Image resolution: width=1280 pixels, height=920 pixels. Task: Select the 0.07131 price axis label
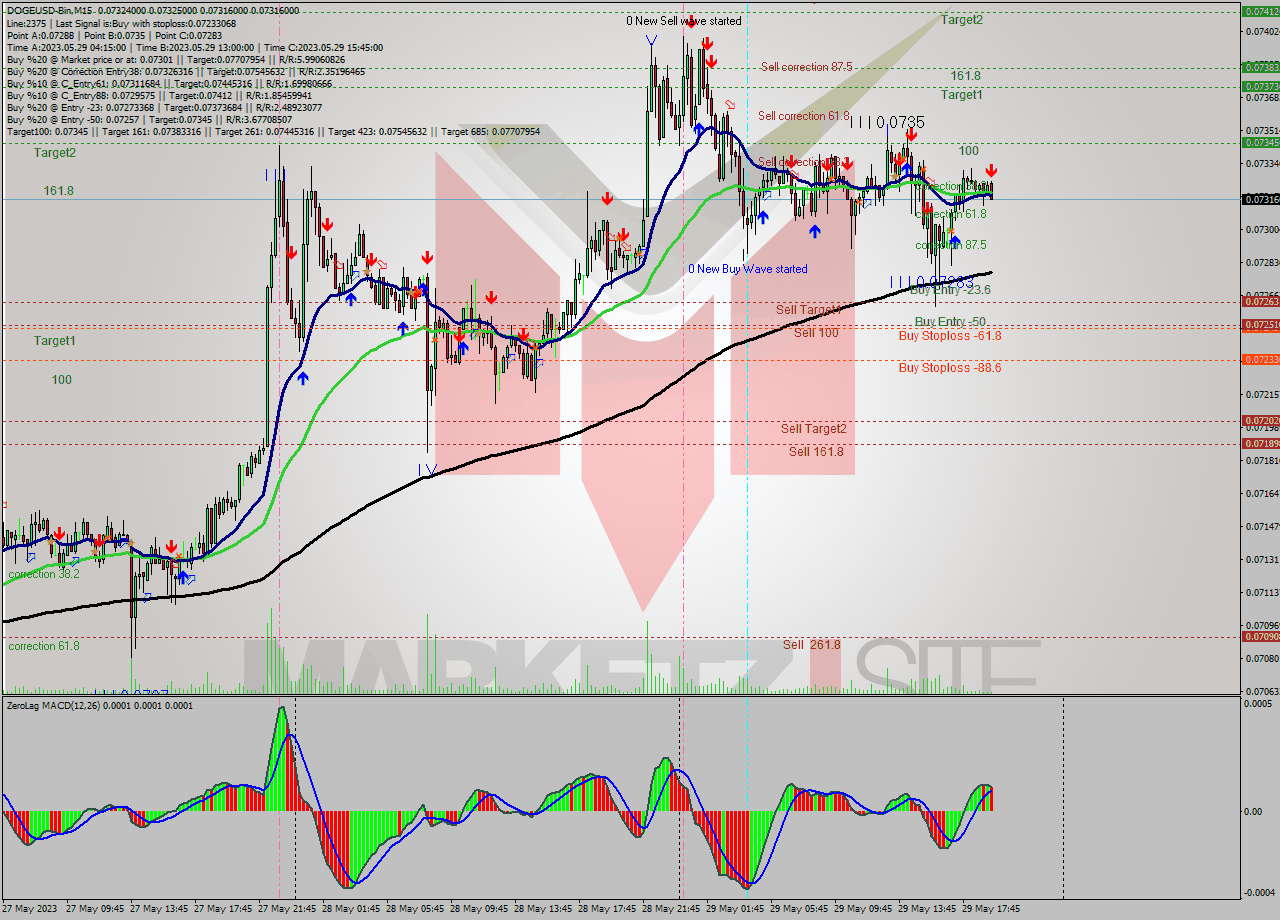tap(1263, 559)
